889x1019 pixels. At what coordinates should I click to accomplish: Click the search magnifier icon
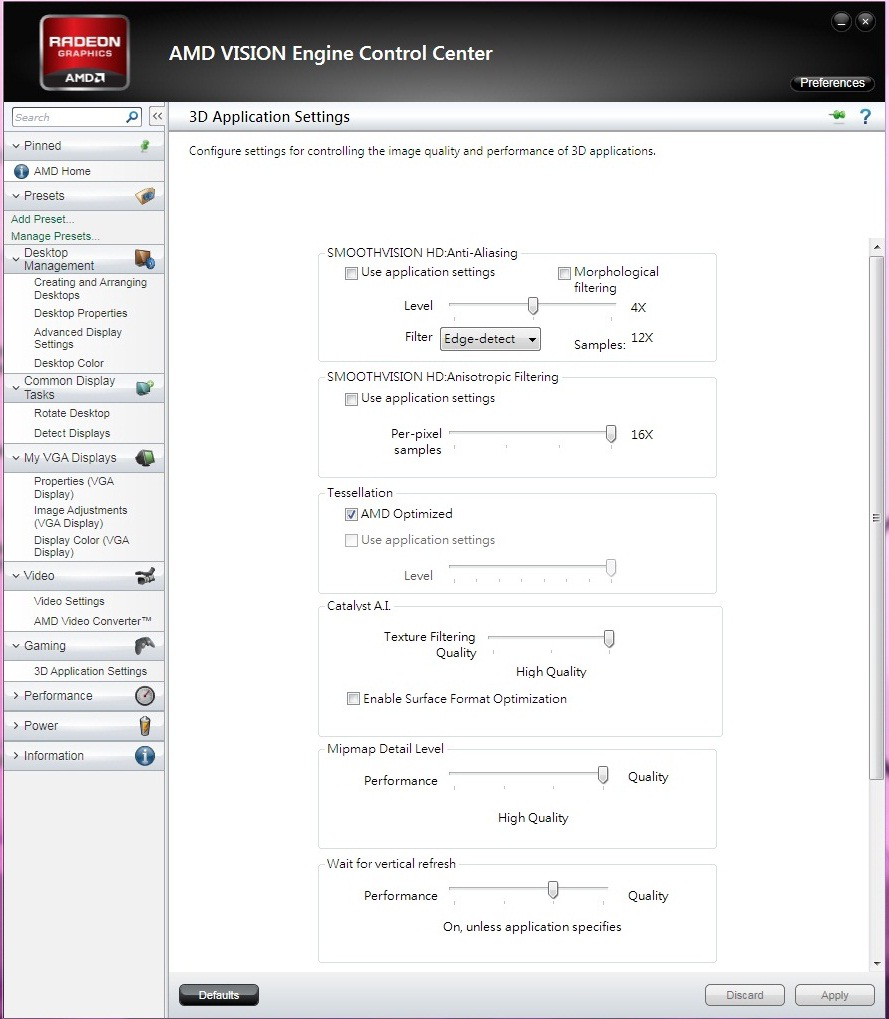click(x=132, y=117)
